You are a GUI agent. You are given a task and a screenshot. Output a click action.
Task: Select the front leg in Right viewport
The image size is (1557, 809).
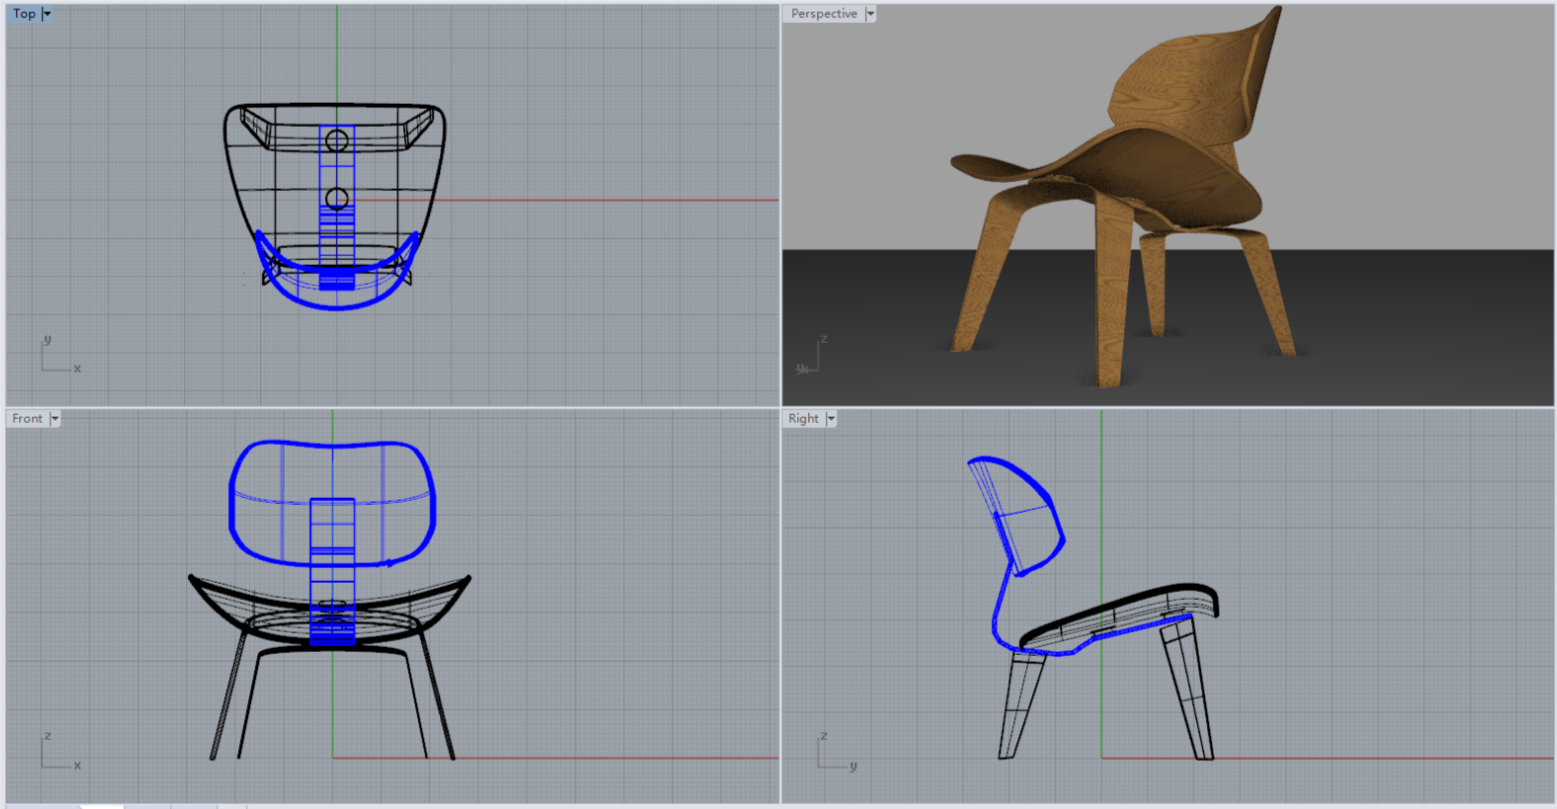1189,690
